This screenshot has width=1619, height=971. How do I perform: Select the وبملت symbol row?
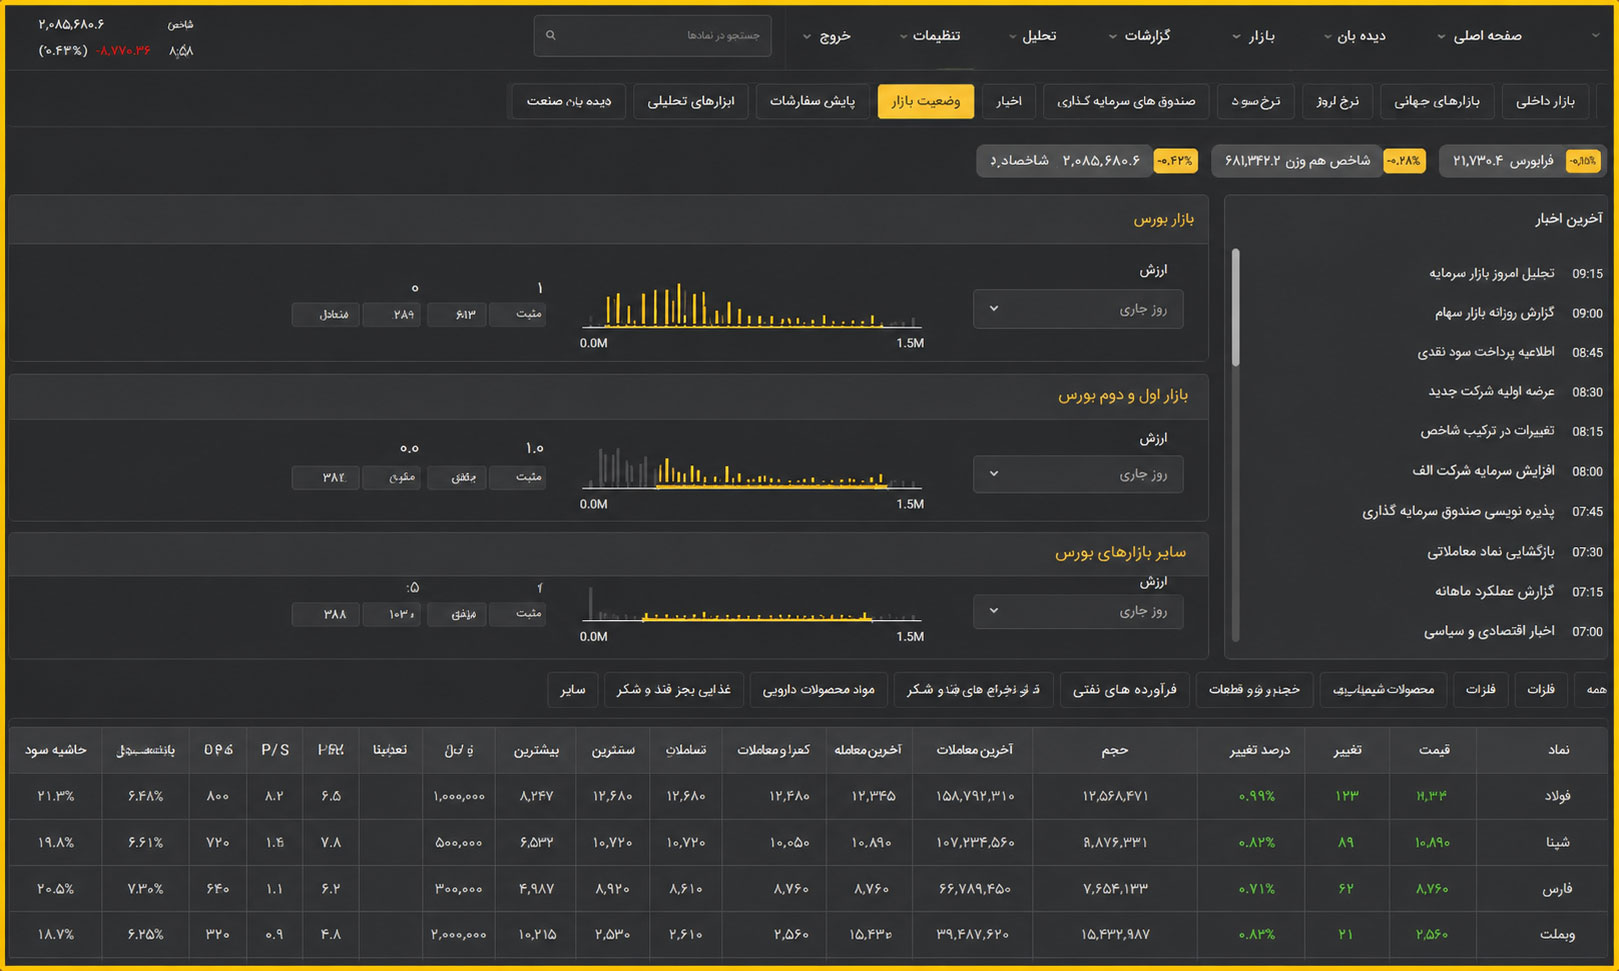809,934
